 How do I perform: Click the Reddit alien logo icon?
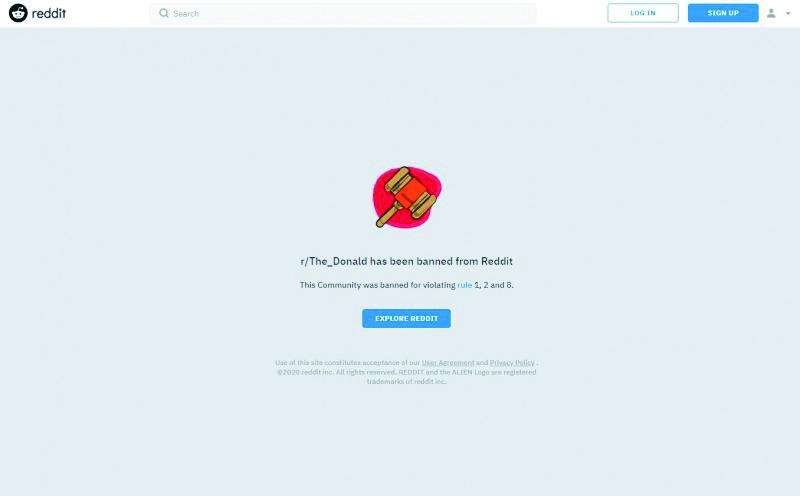18,13
